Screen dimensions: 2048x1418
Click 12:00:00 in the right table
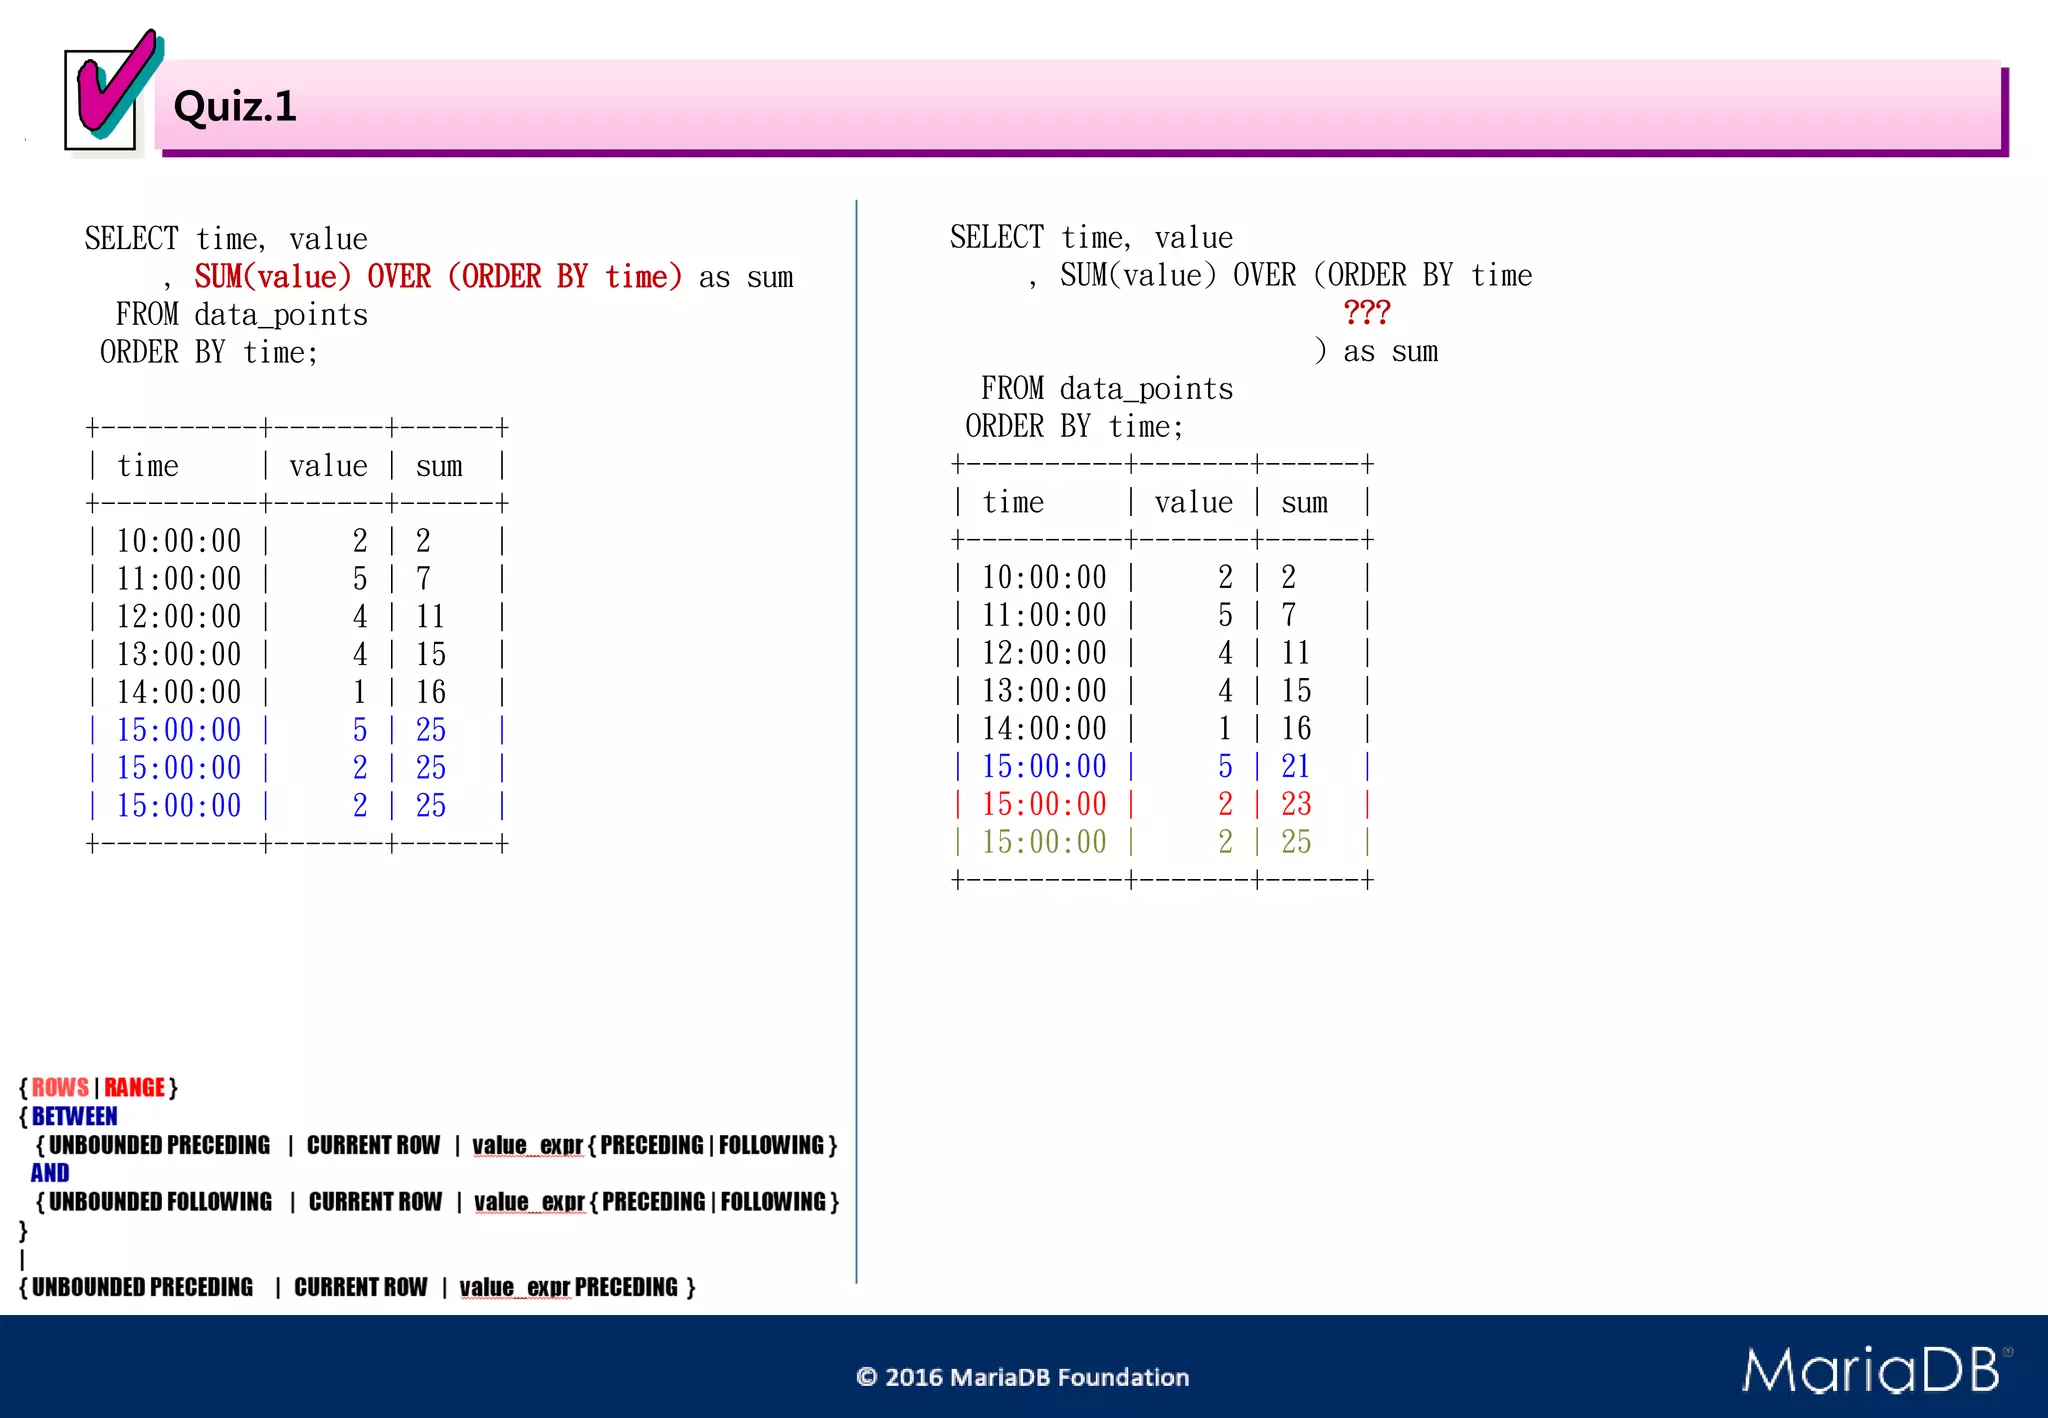pos(1044,653)
